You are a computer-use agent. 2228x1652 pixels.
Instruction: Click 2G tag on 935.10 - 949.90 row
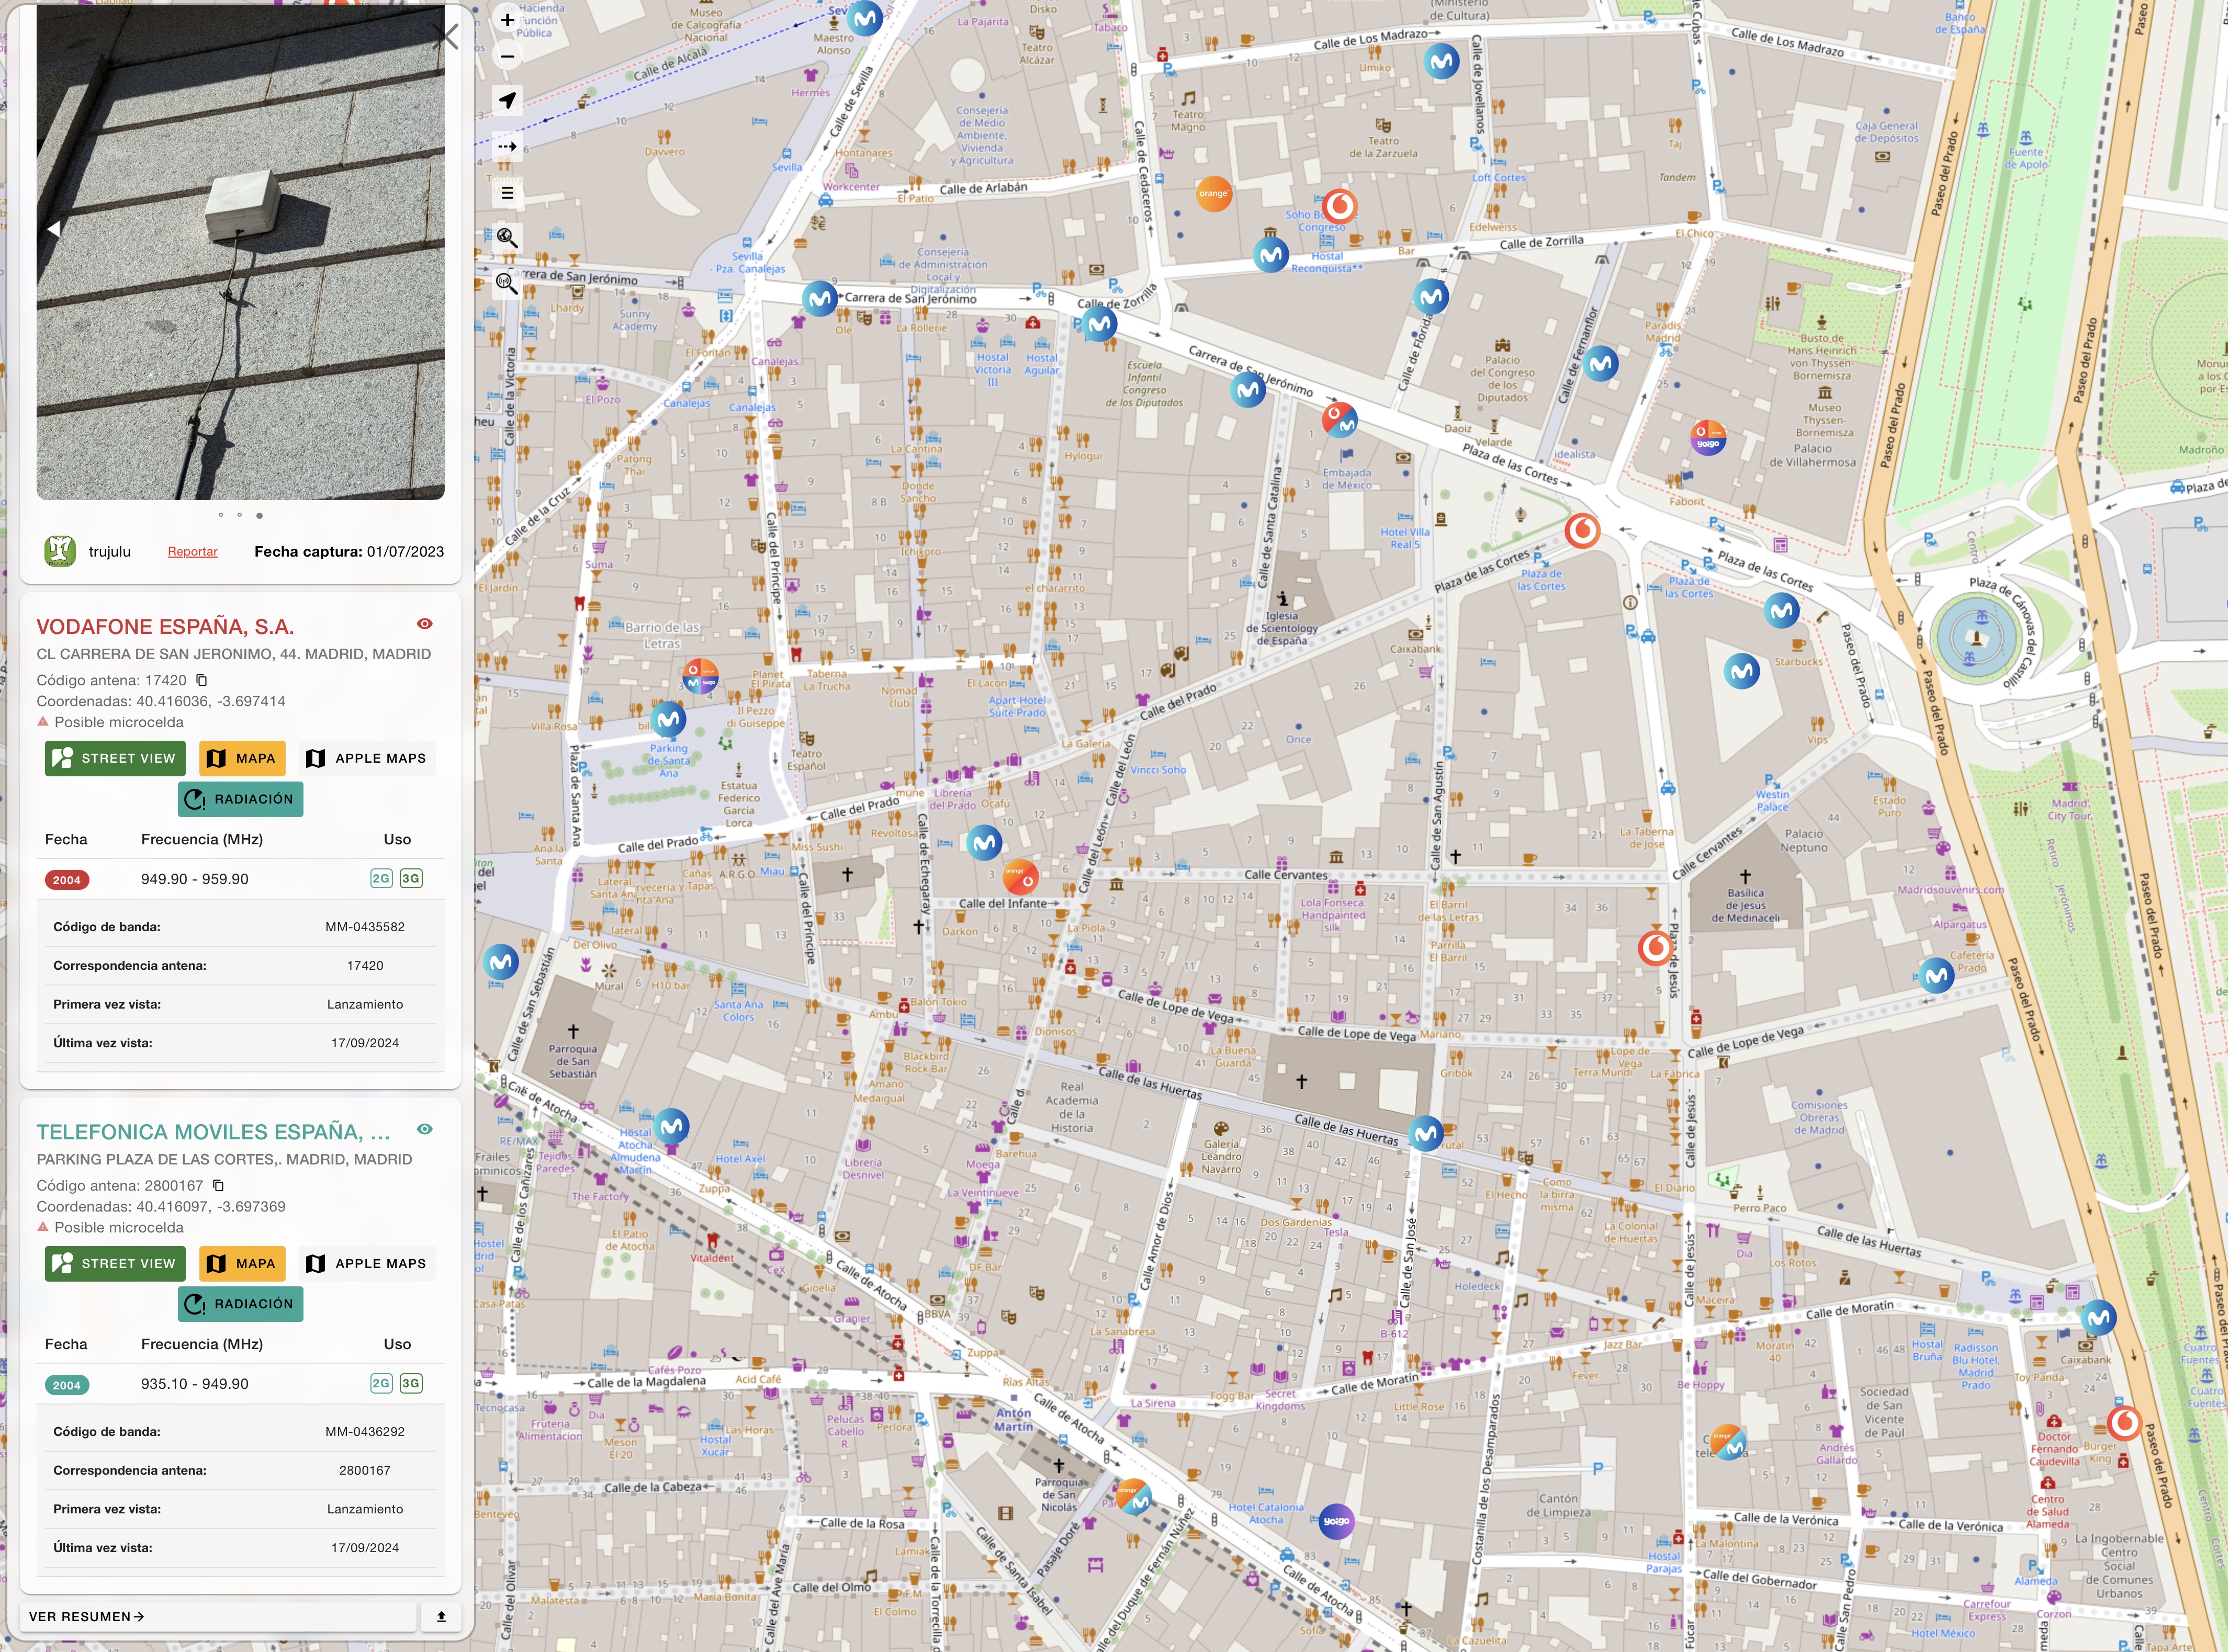(381, 1384)
